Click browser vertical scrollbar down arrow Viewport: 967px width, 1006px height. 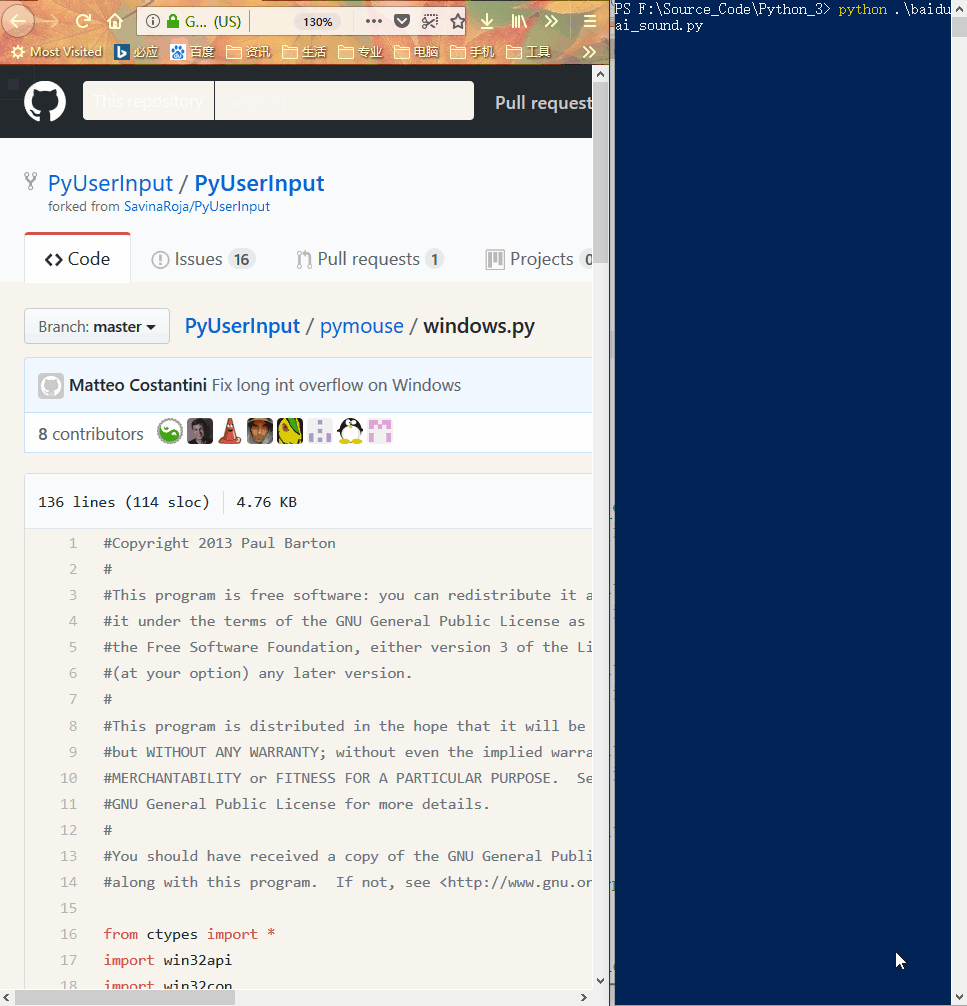click(x=600, y=980)
